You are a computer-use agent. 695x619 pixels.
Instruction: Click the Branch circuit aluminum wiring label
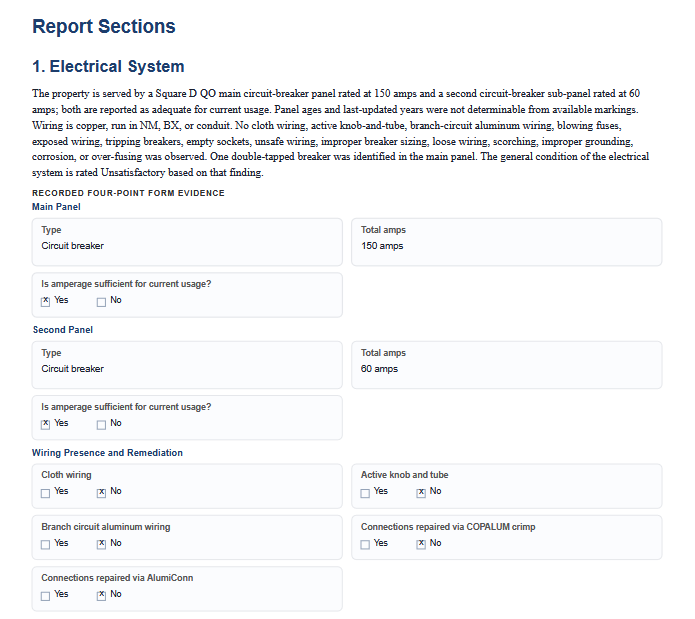[x=106, y=527]
